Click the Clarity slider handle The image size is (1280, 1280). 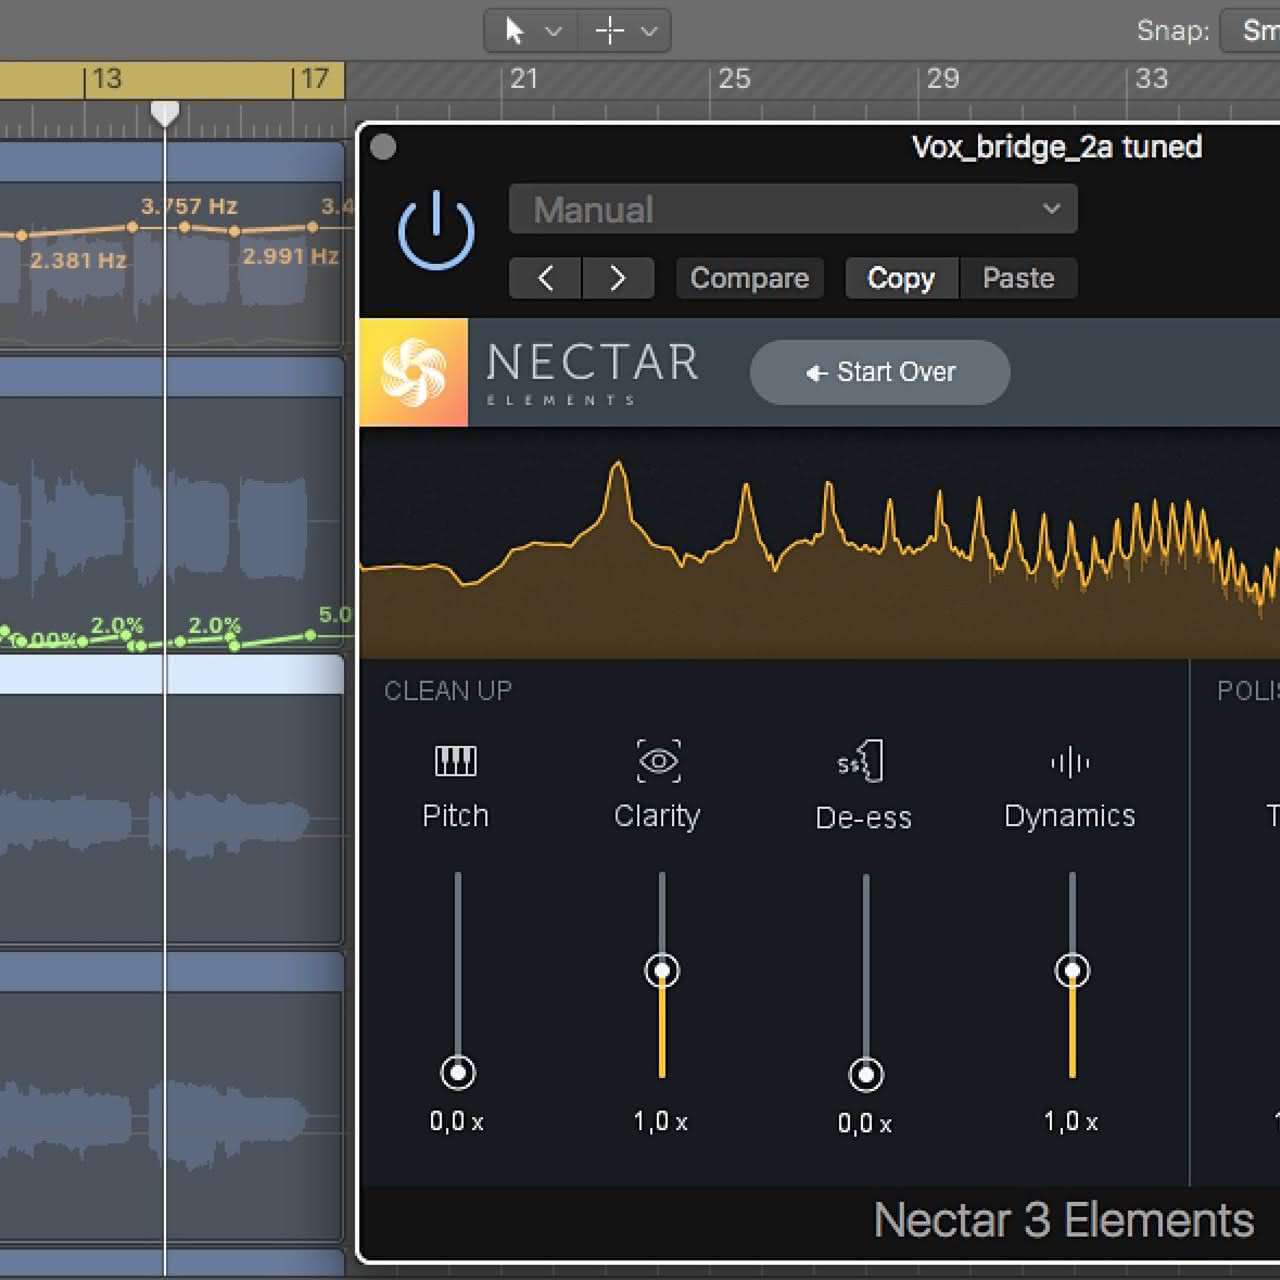coord(662,971)
